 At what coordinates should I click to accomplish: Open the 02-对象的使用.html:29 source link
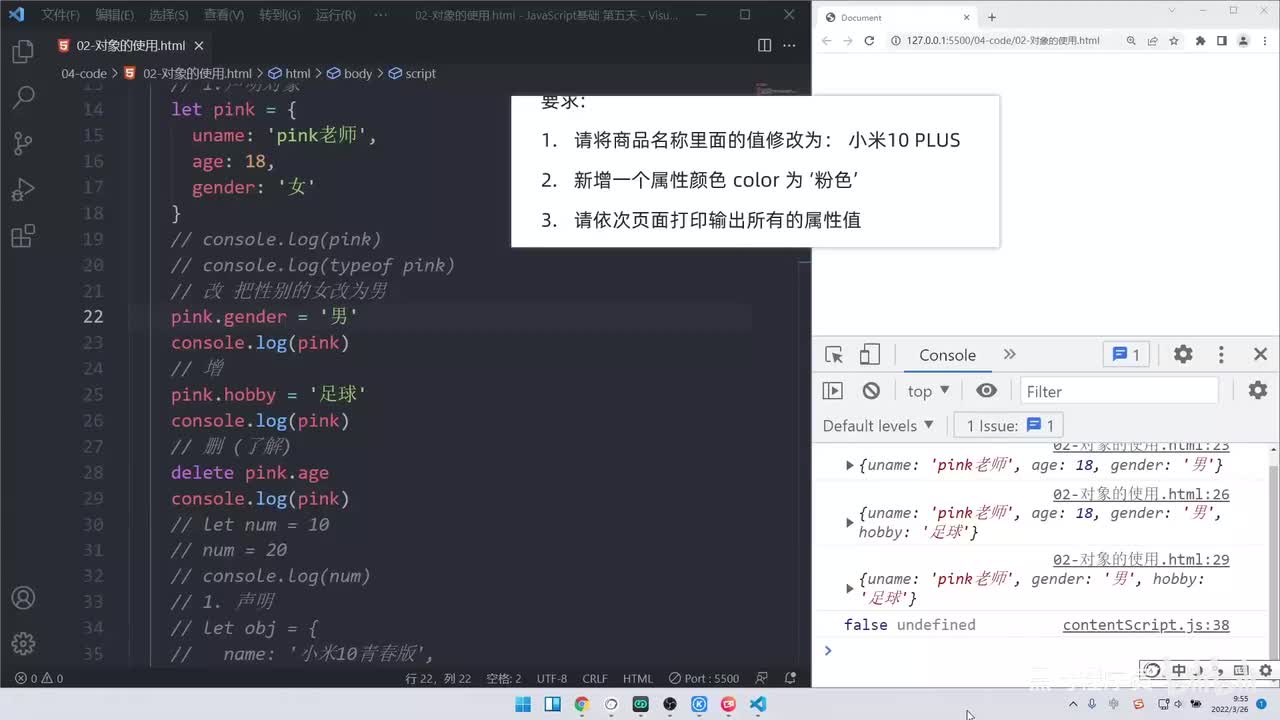click(1141, 559)
